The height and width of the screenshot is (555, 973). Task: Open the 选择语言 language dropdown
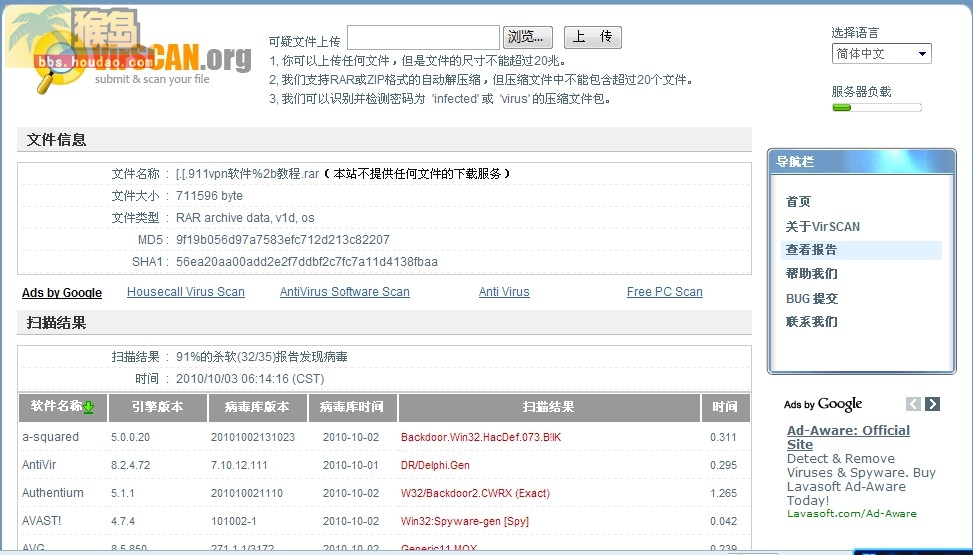click(x=881, y=54)
